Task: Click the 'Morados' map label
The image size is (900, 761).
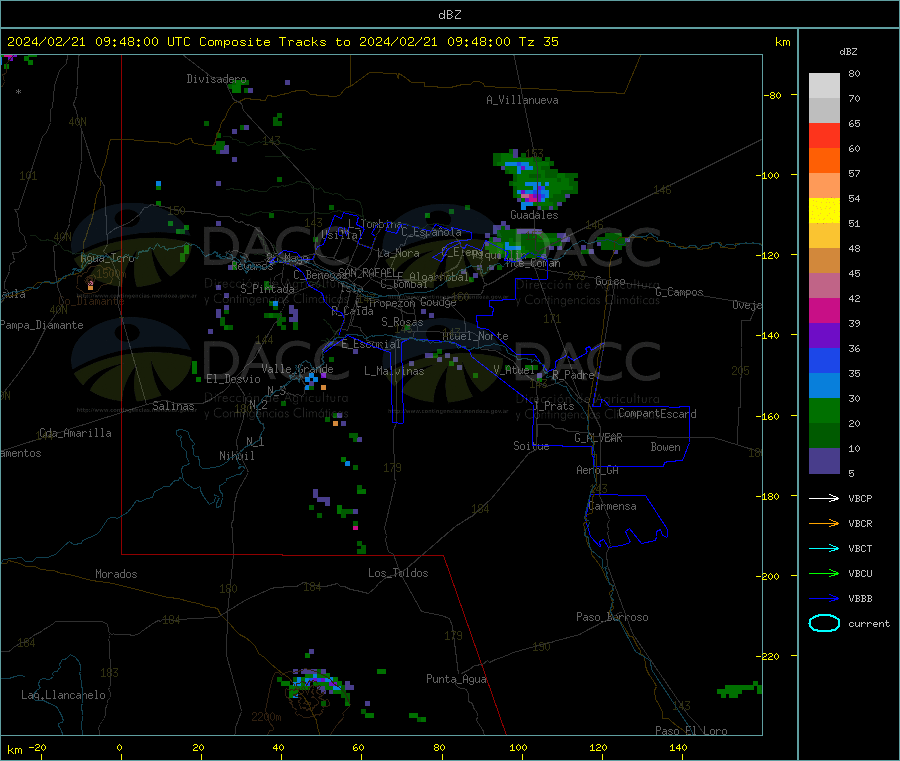Action: (116, 574)
